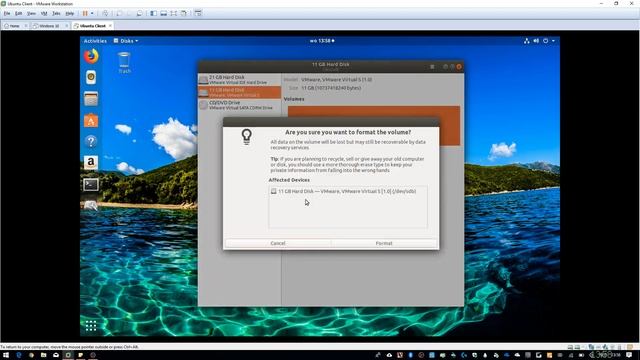The width and height of the screenshot is (640, 360).
Task: Show Applications grid in dock
Action: point(91,325)
